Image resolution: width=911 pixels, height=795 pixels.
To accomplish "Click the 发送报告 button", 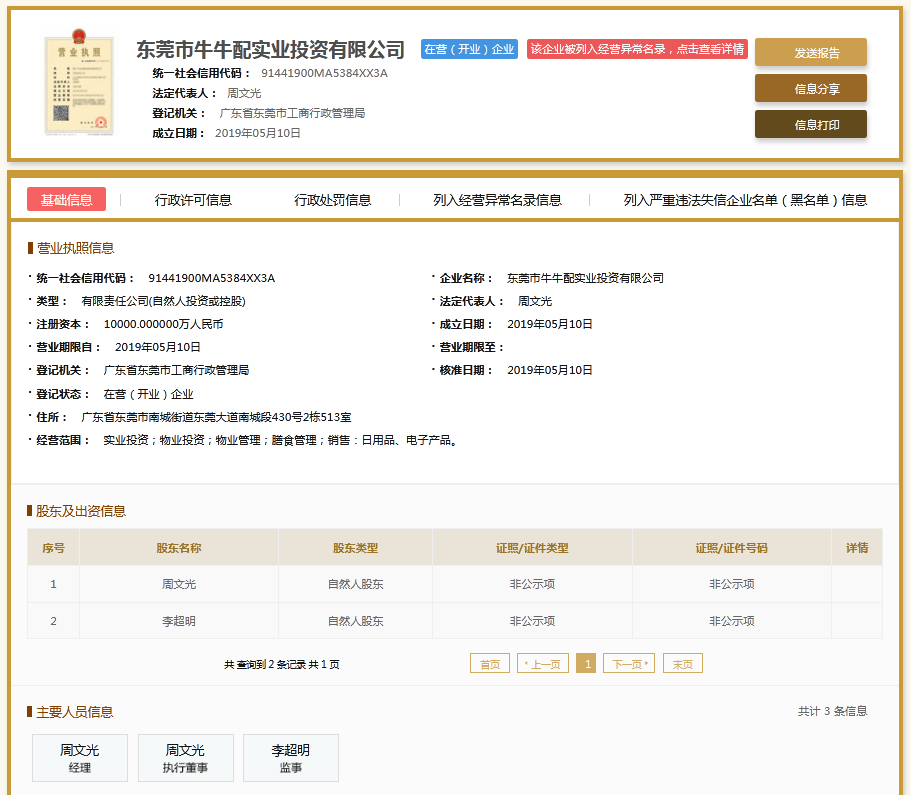I will [810, 52].
